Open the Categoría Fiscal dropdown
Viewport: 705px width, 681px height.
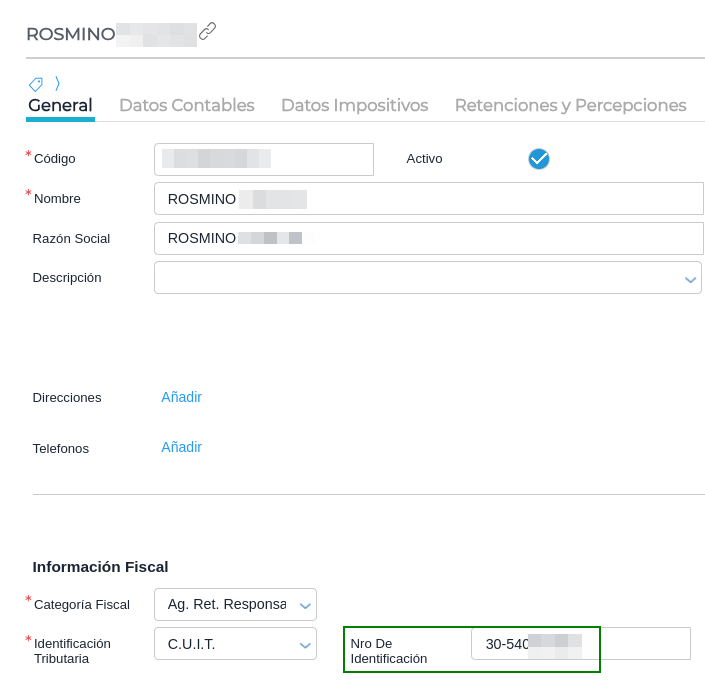click(x=305, y=605)
